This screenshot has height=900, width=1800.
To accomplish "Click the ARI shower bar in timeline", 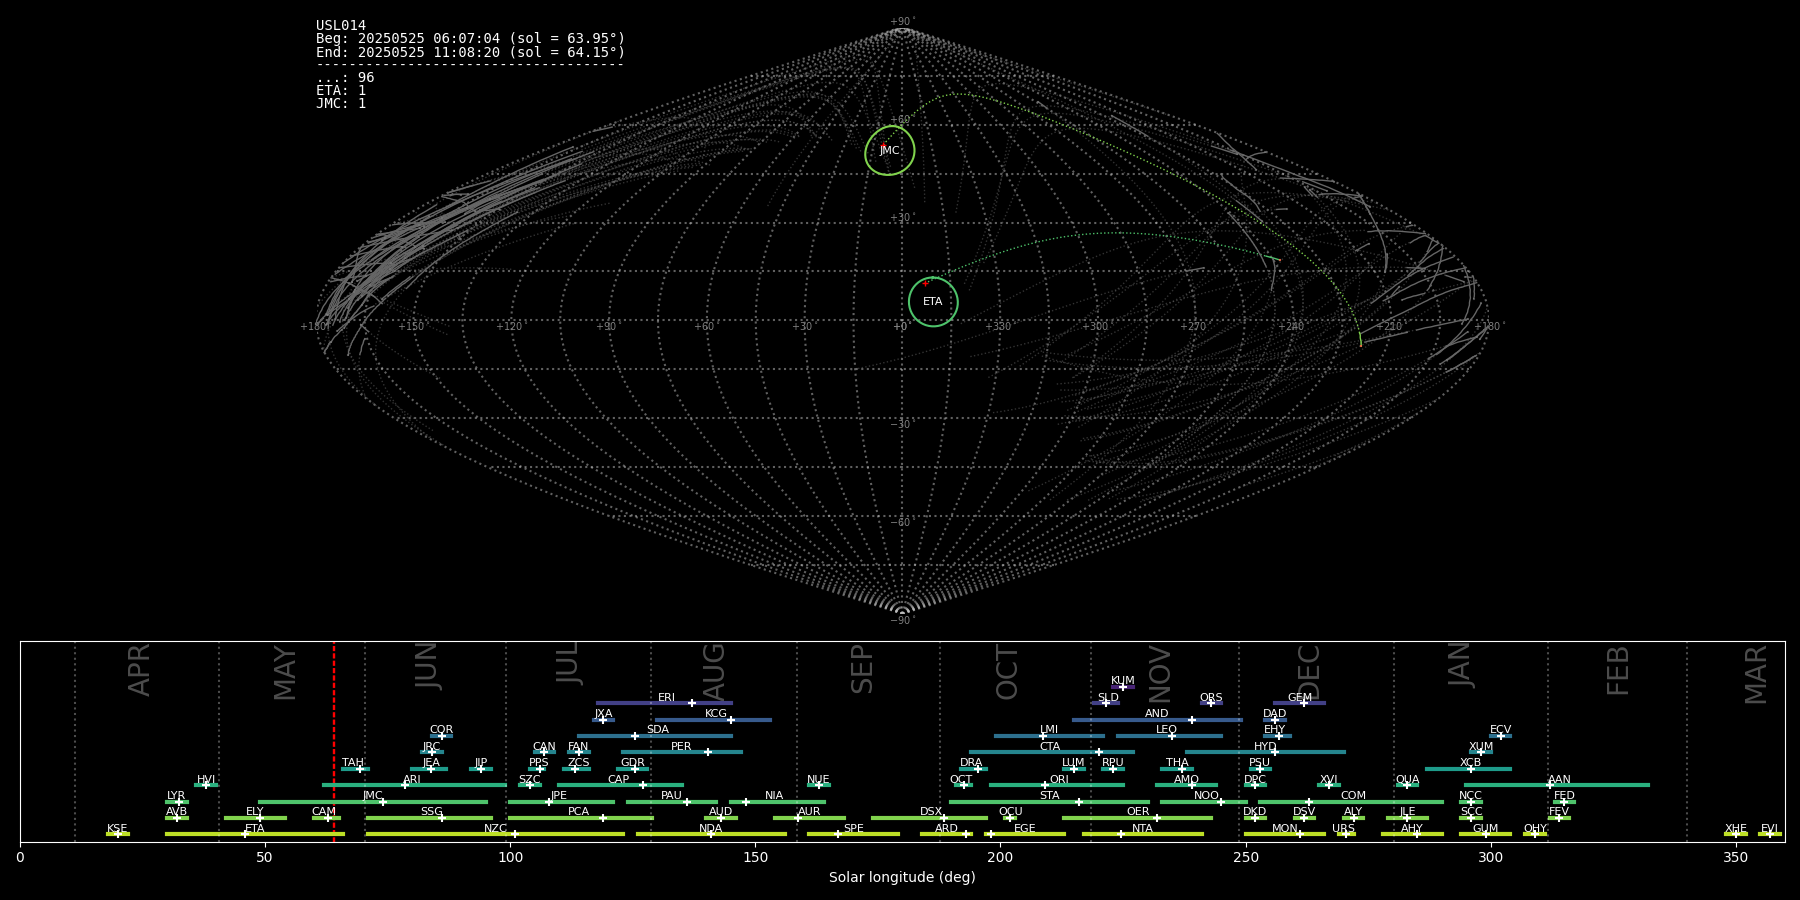I will (x=414, y=785).
